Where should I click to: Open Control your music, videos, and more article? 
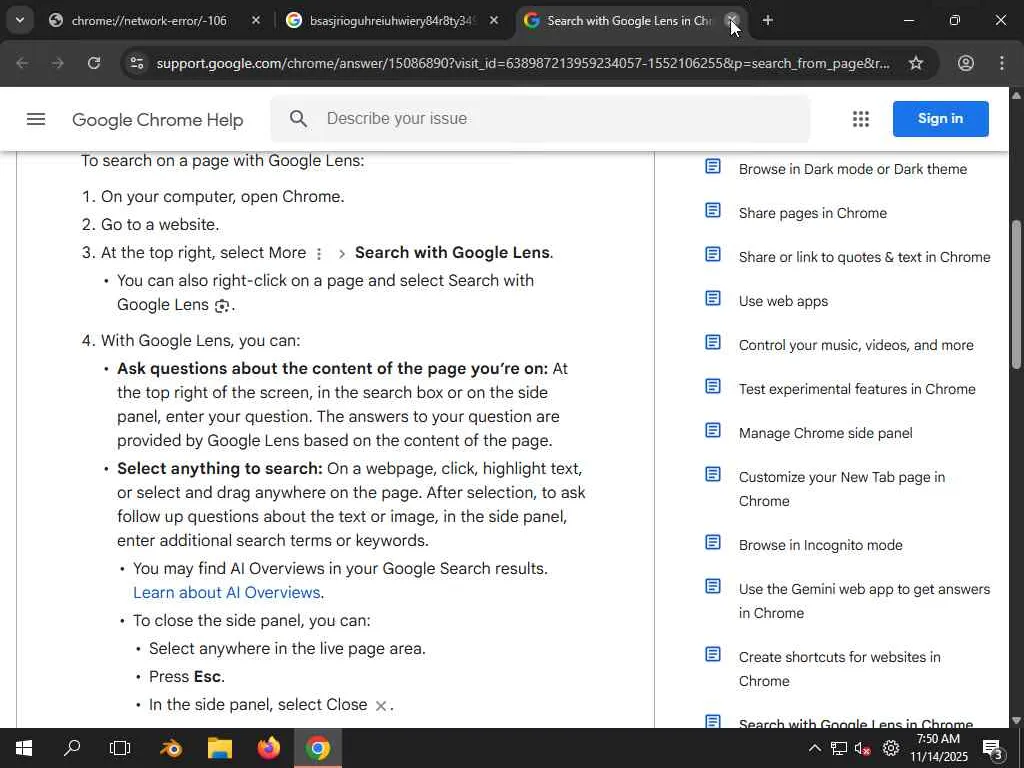coord(856,345)
